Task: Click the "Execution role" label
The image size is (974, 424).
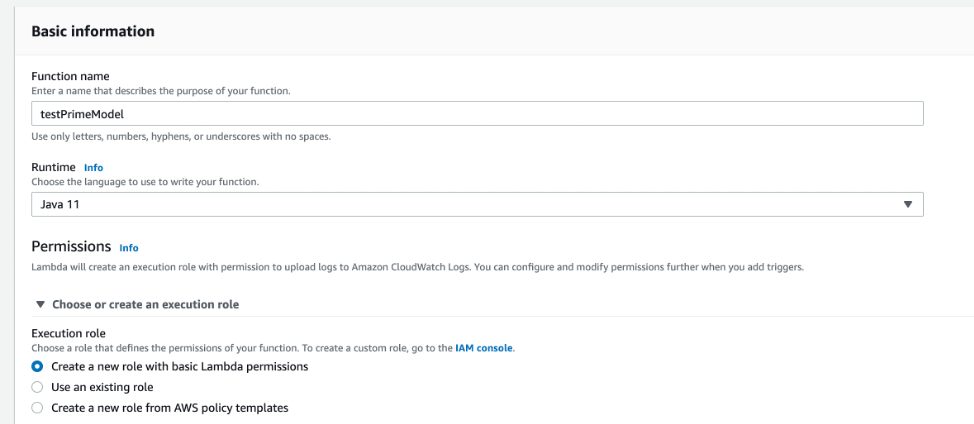Action: [68, 333]
